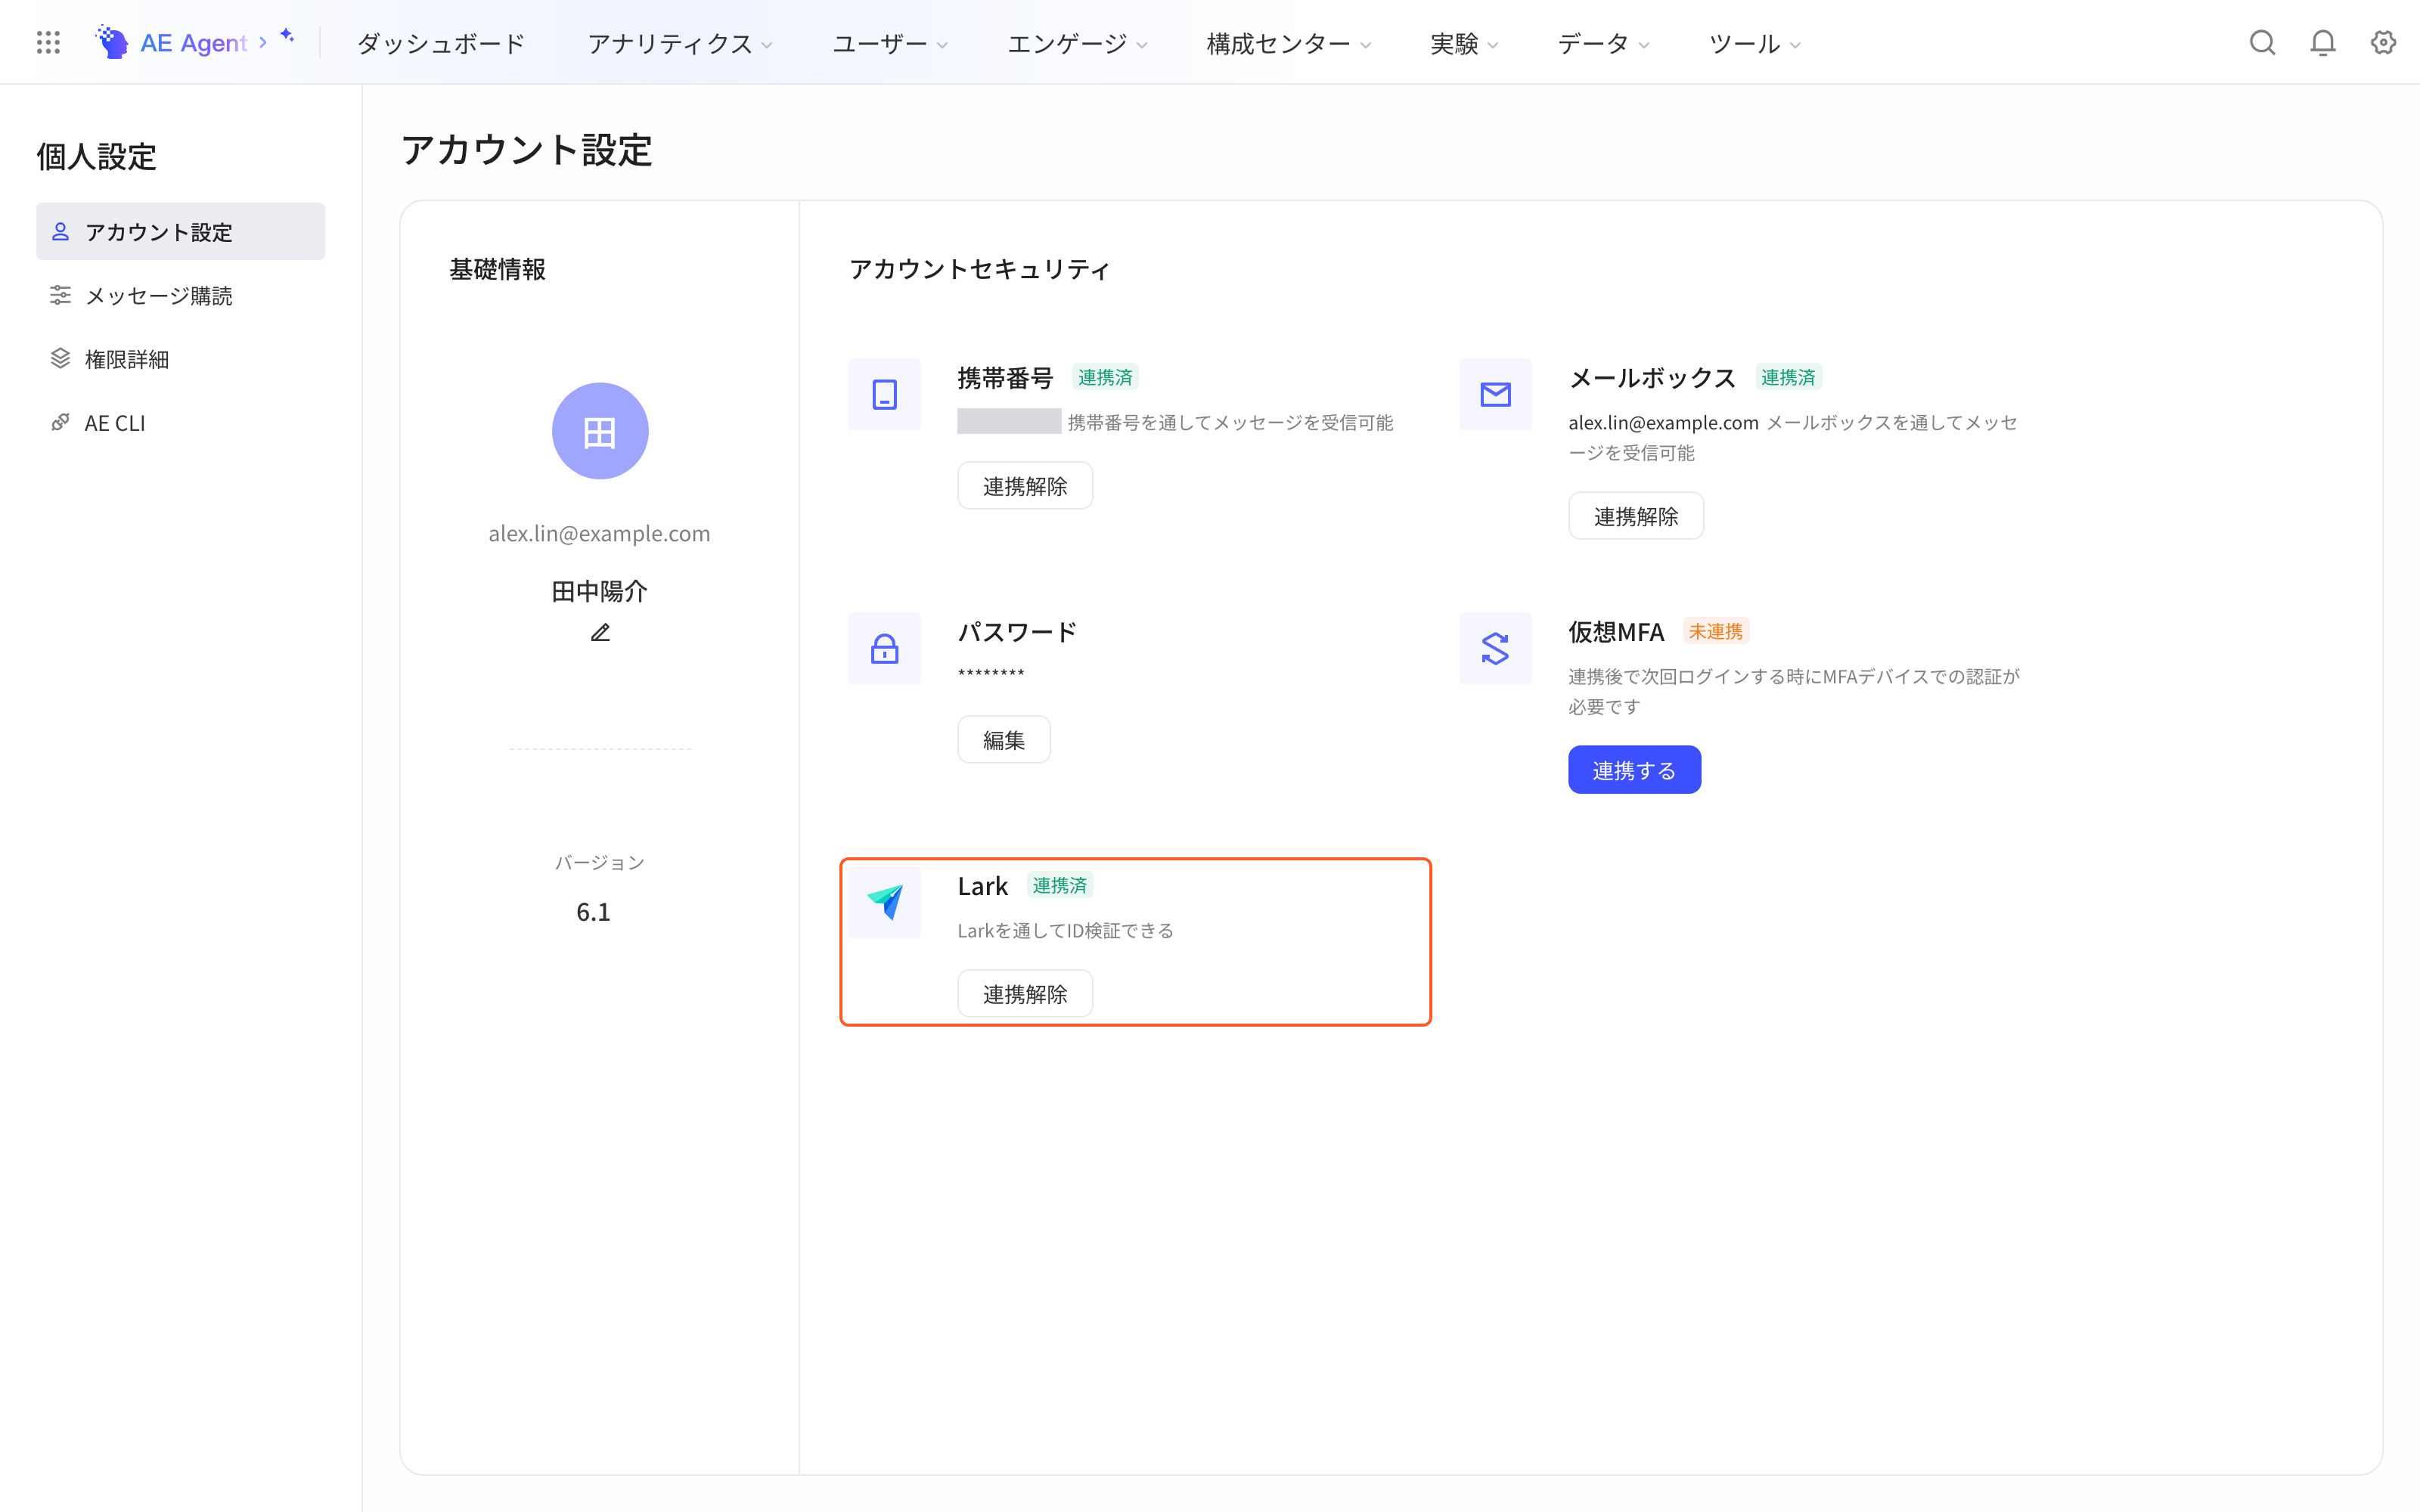Image resolution: width=2420 pixels, height=1512 pixels.
Task: Click the 未連携 badge next to 仮想MFA
Action: click(1716, 631)
